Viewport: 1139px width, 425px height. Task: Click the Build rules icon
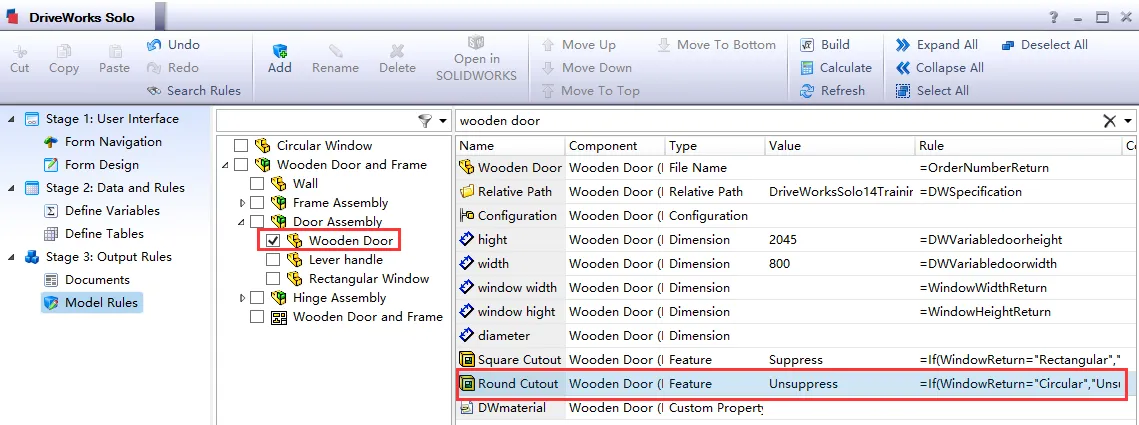pyautogui.click(x=807, y=45)
